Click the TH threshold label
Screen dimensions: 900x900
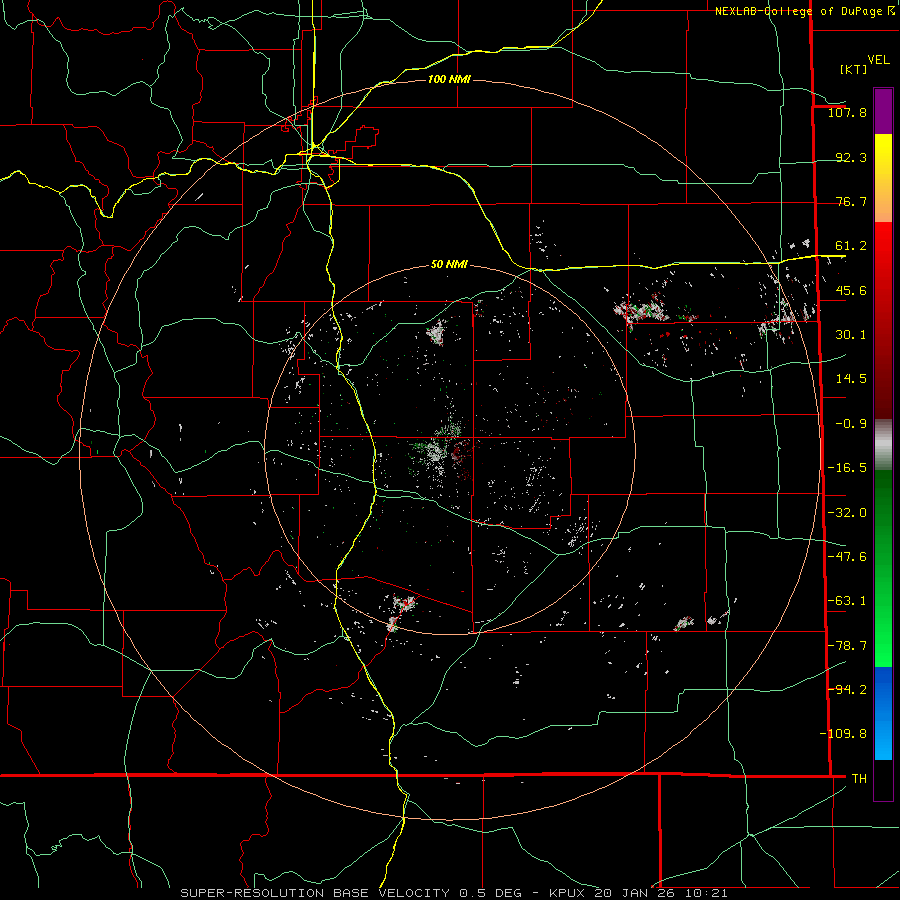(x=859, y=778)
